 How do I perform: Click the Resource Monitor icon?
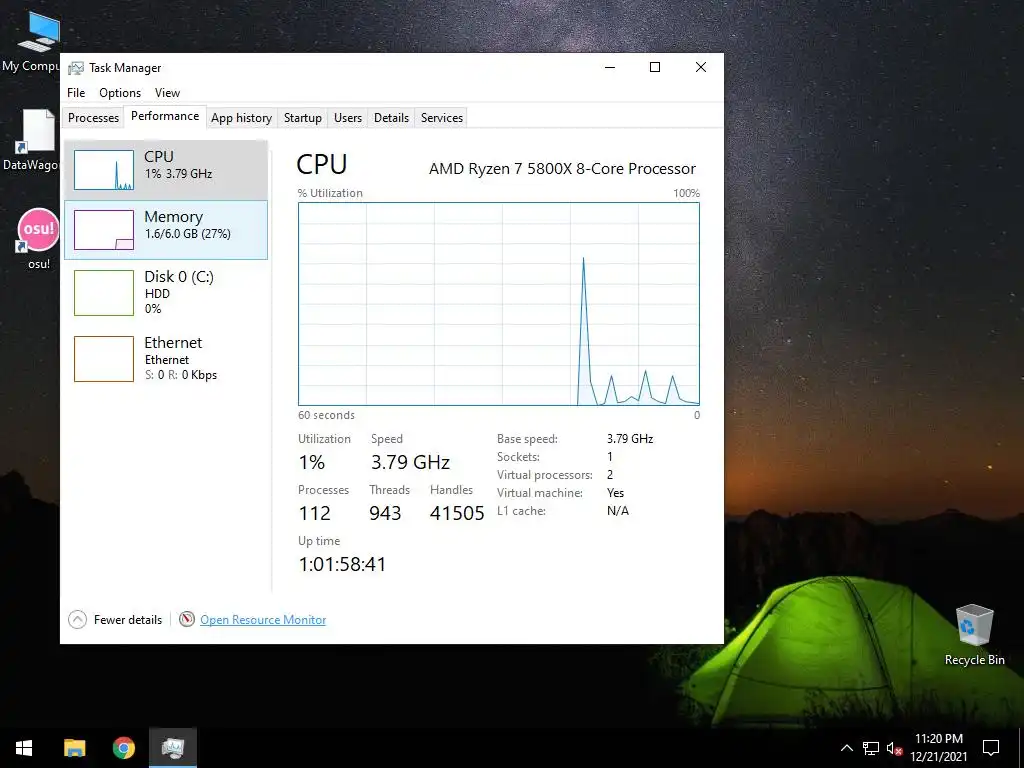click(187, 619)
